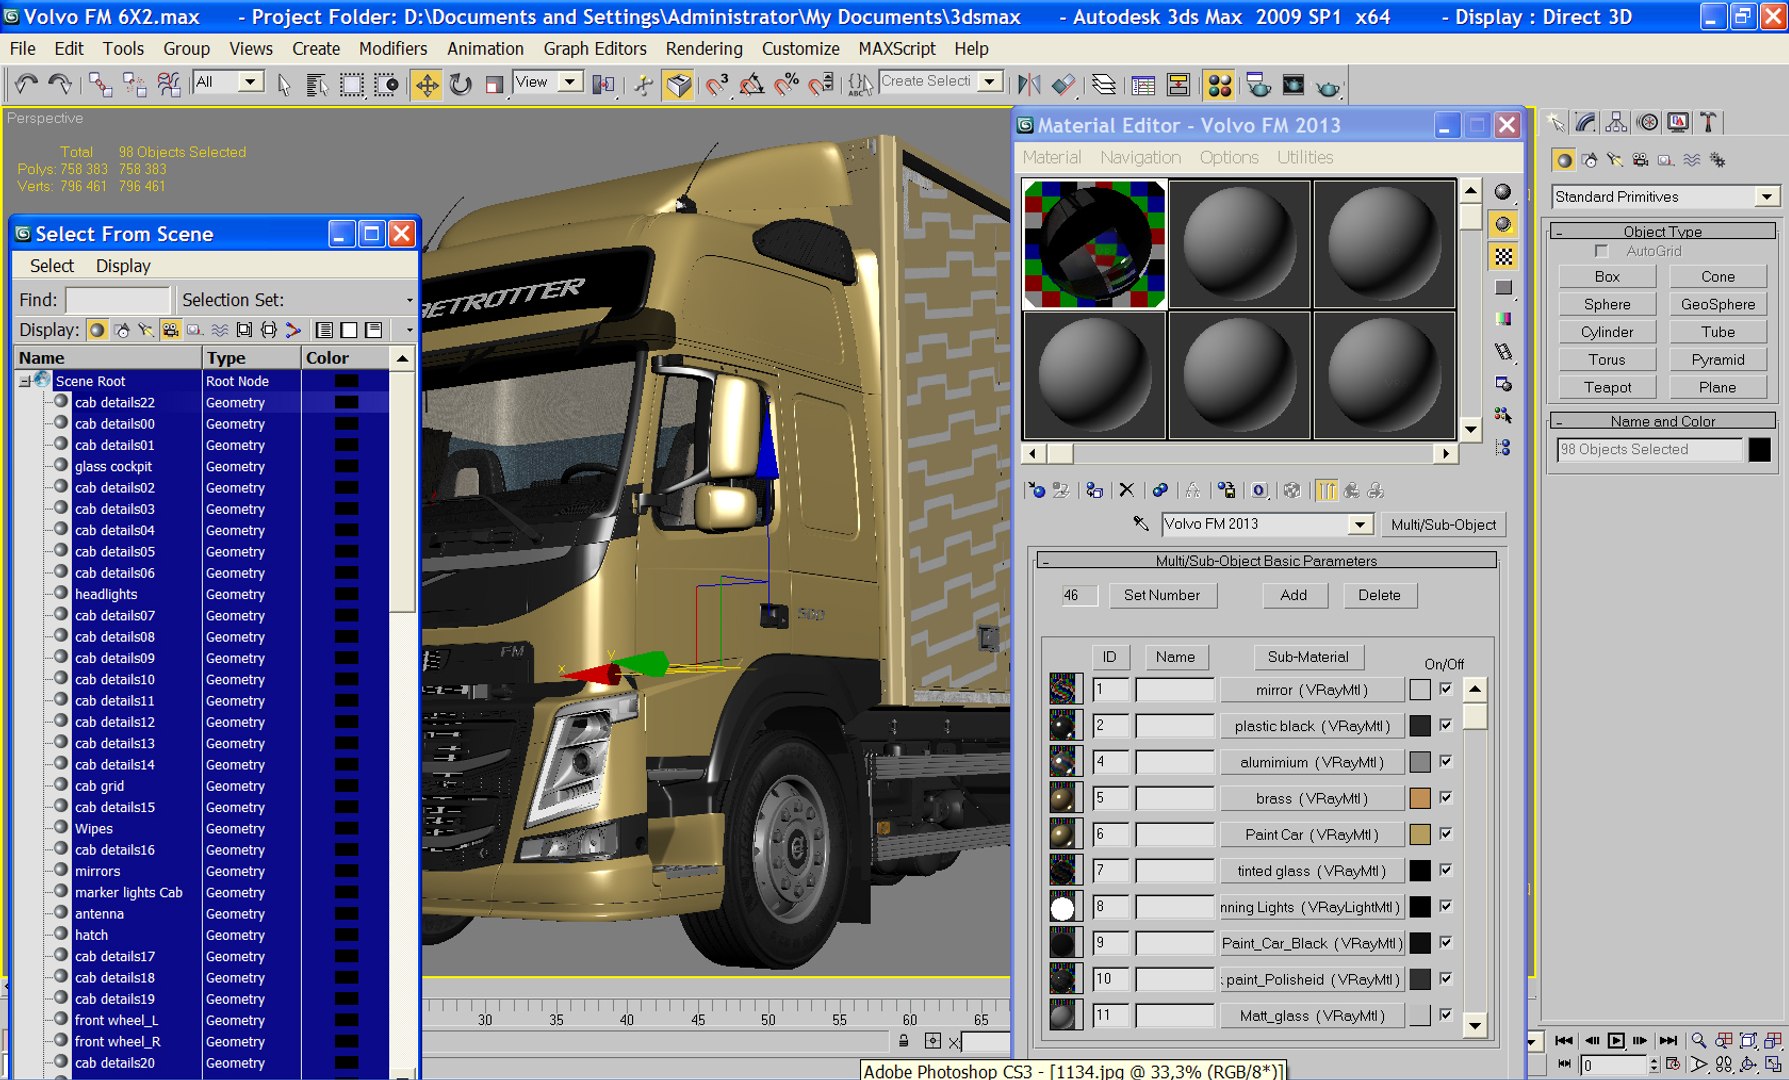1789x1080 pixels.
Task: Click the Delete sub-material button
Action: [1379, 595]
